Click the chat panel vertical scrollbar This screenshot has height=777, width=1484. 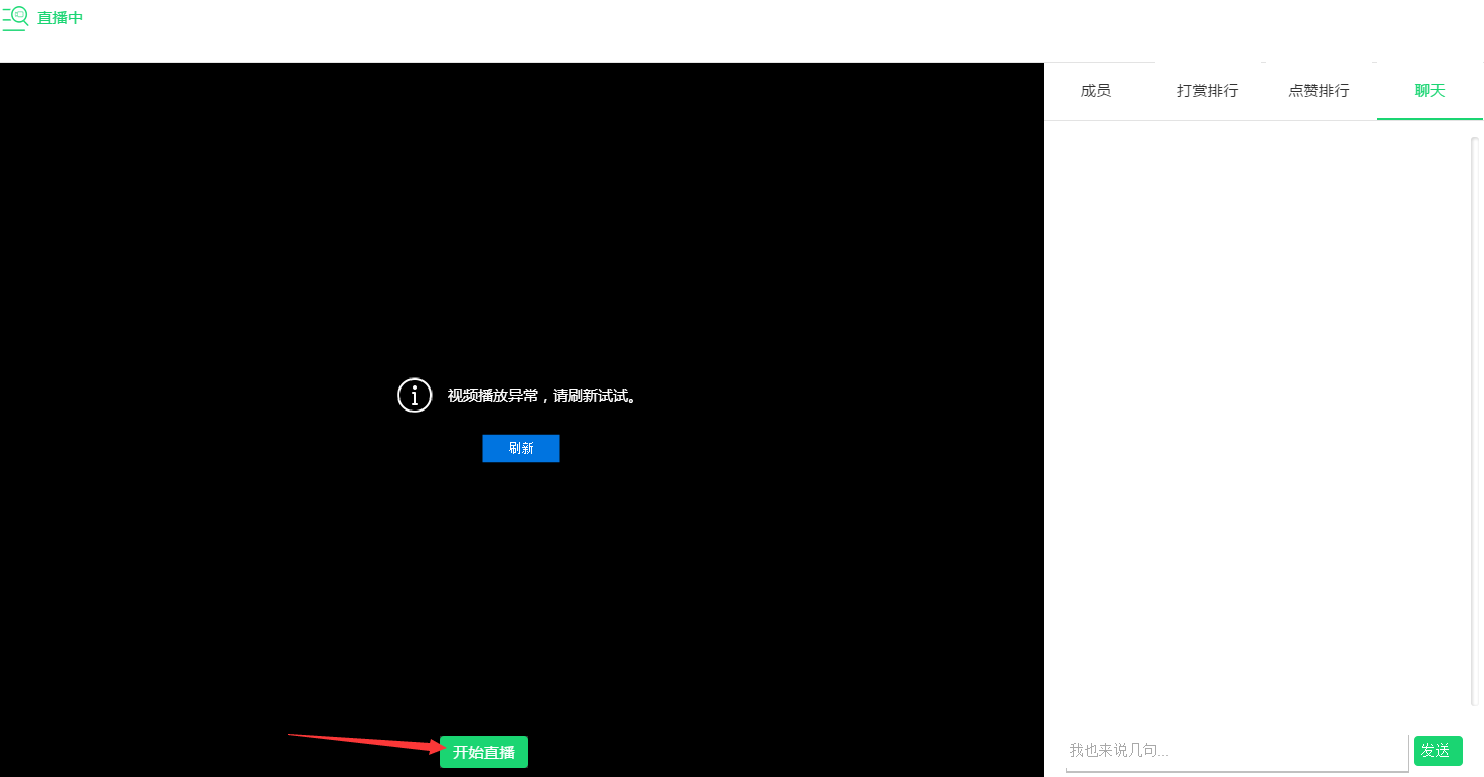coord(1475,420)
